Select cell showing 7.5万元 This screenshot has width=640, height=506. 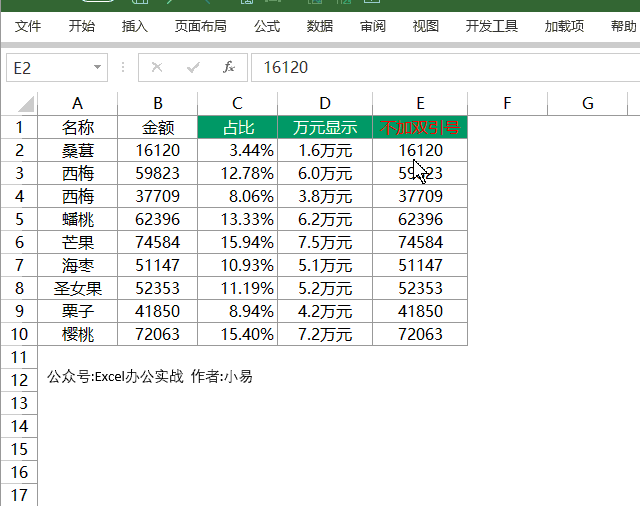click(325, 242)
